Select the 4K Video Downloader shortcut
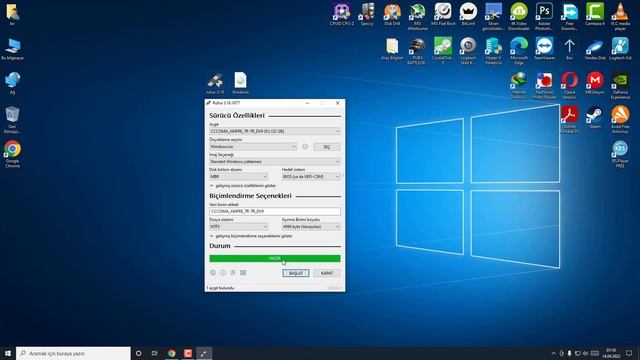Screen dimensions: 640x360 [519, 17]
